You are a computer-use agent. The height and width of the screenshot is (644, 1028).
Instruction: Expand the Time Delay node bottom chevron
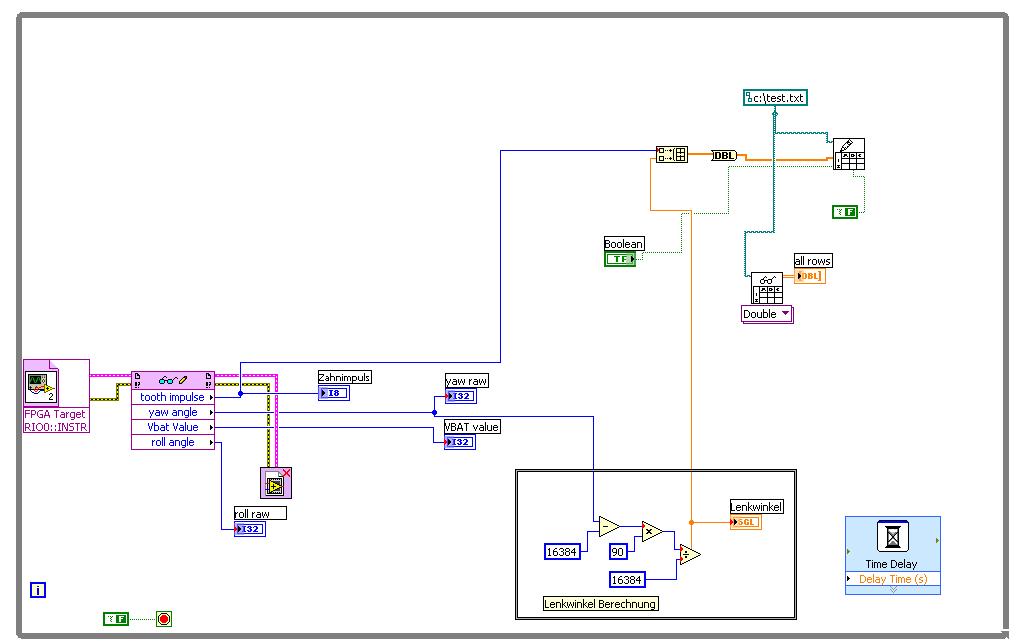coord(893,590)
